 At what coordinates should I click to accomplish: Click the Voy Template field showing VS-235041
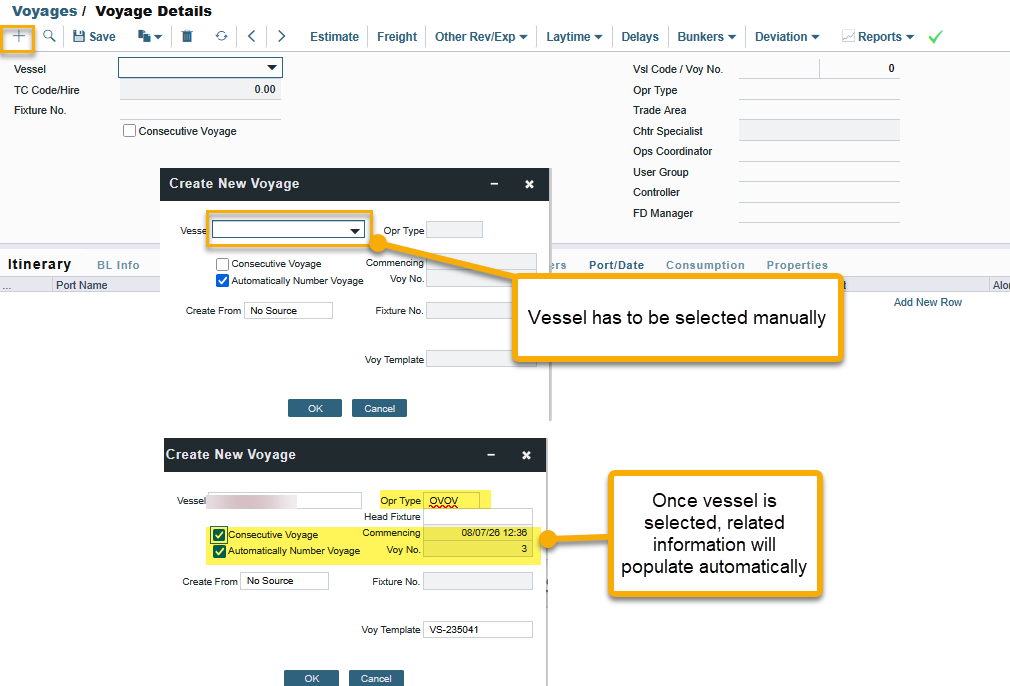pos(478,630)
